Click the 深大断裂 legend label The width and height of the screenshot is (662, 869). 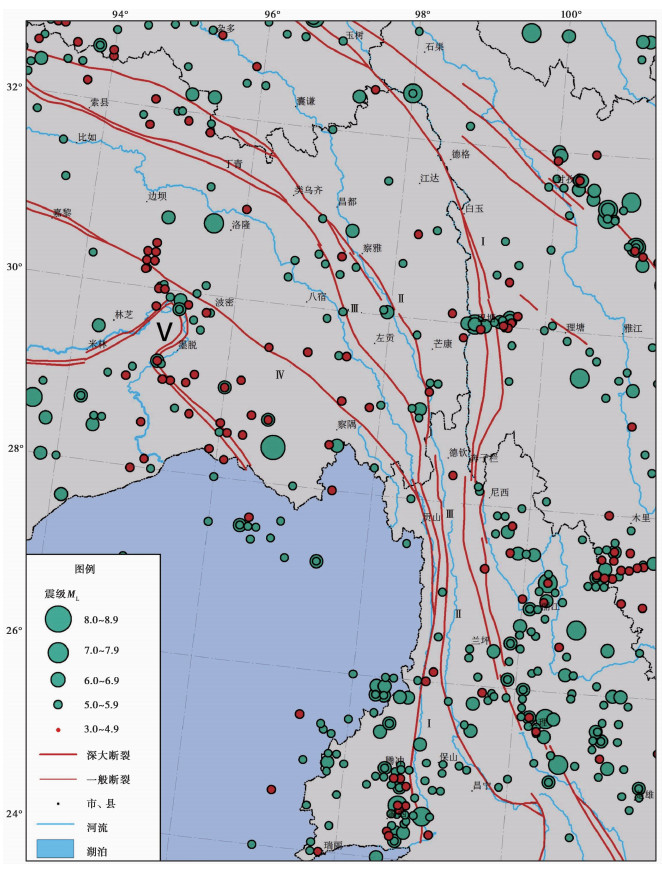tap(108, 755)
